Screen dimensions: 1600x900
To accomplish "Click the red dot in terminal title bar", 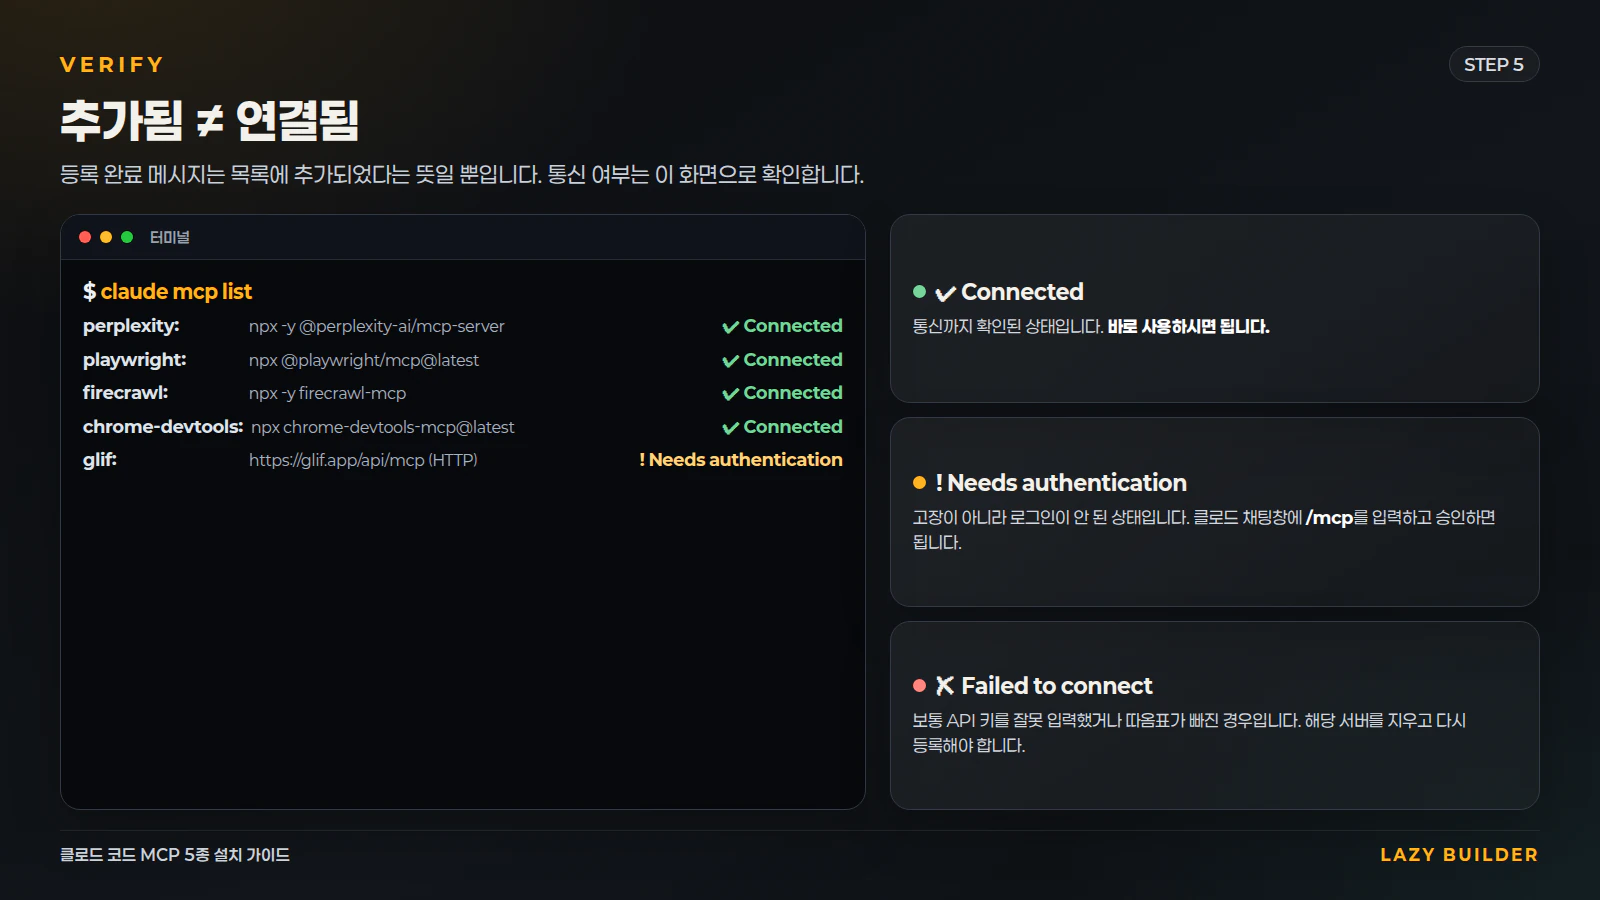I will [85, 237].
